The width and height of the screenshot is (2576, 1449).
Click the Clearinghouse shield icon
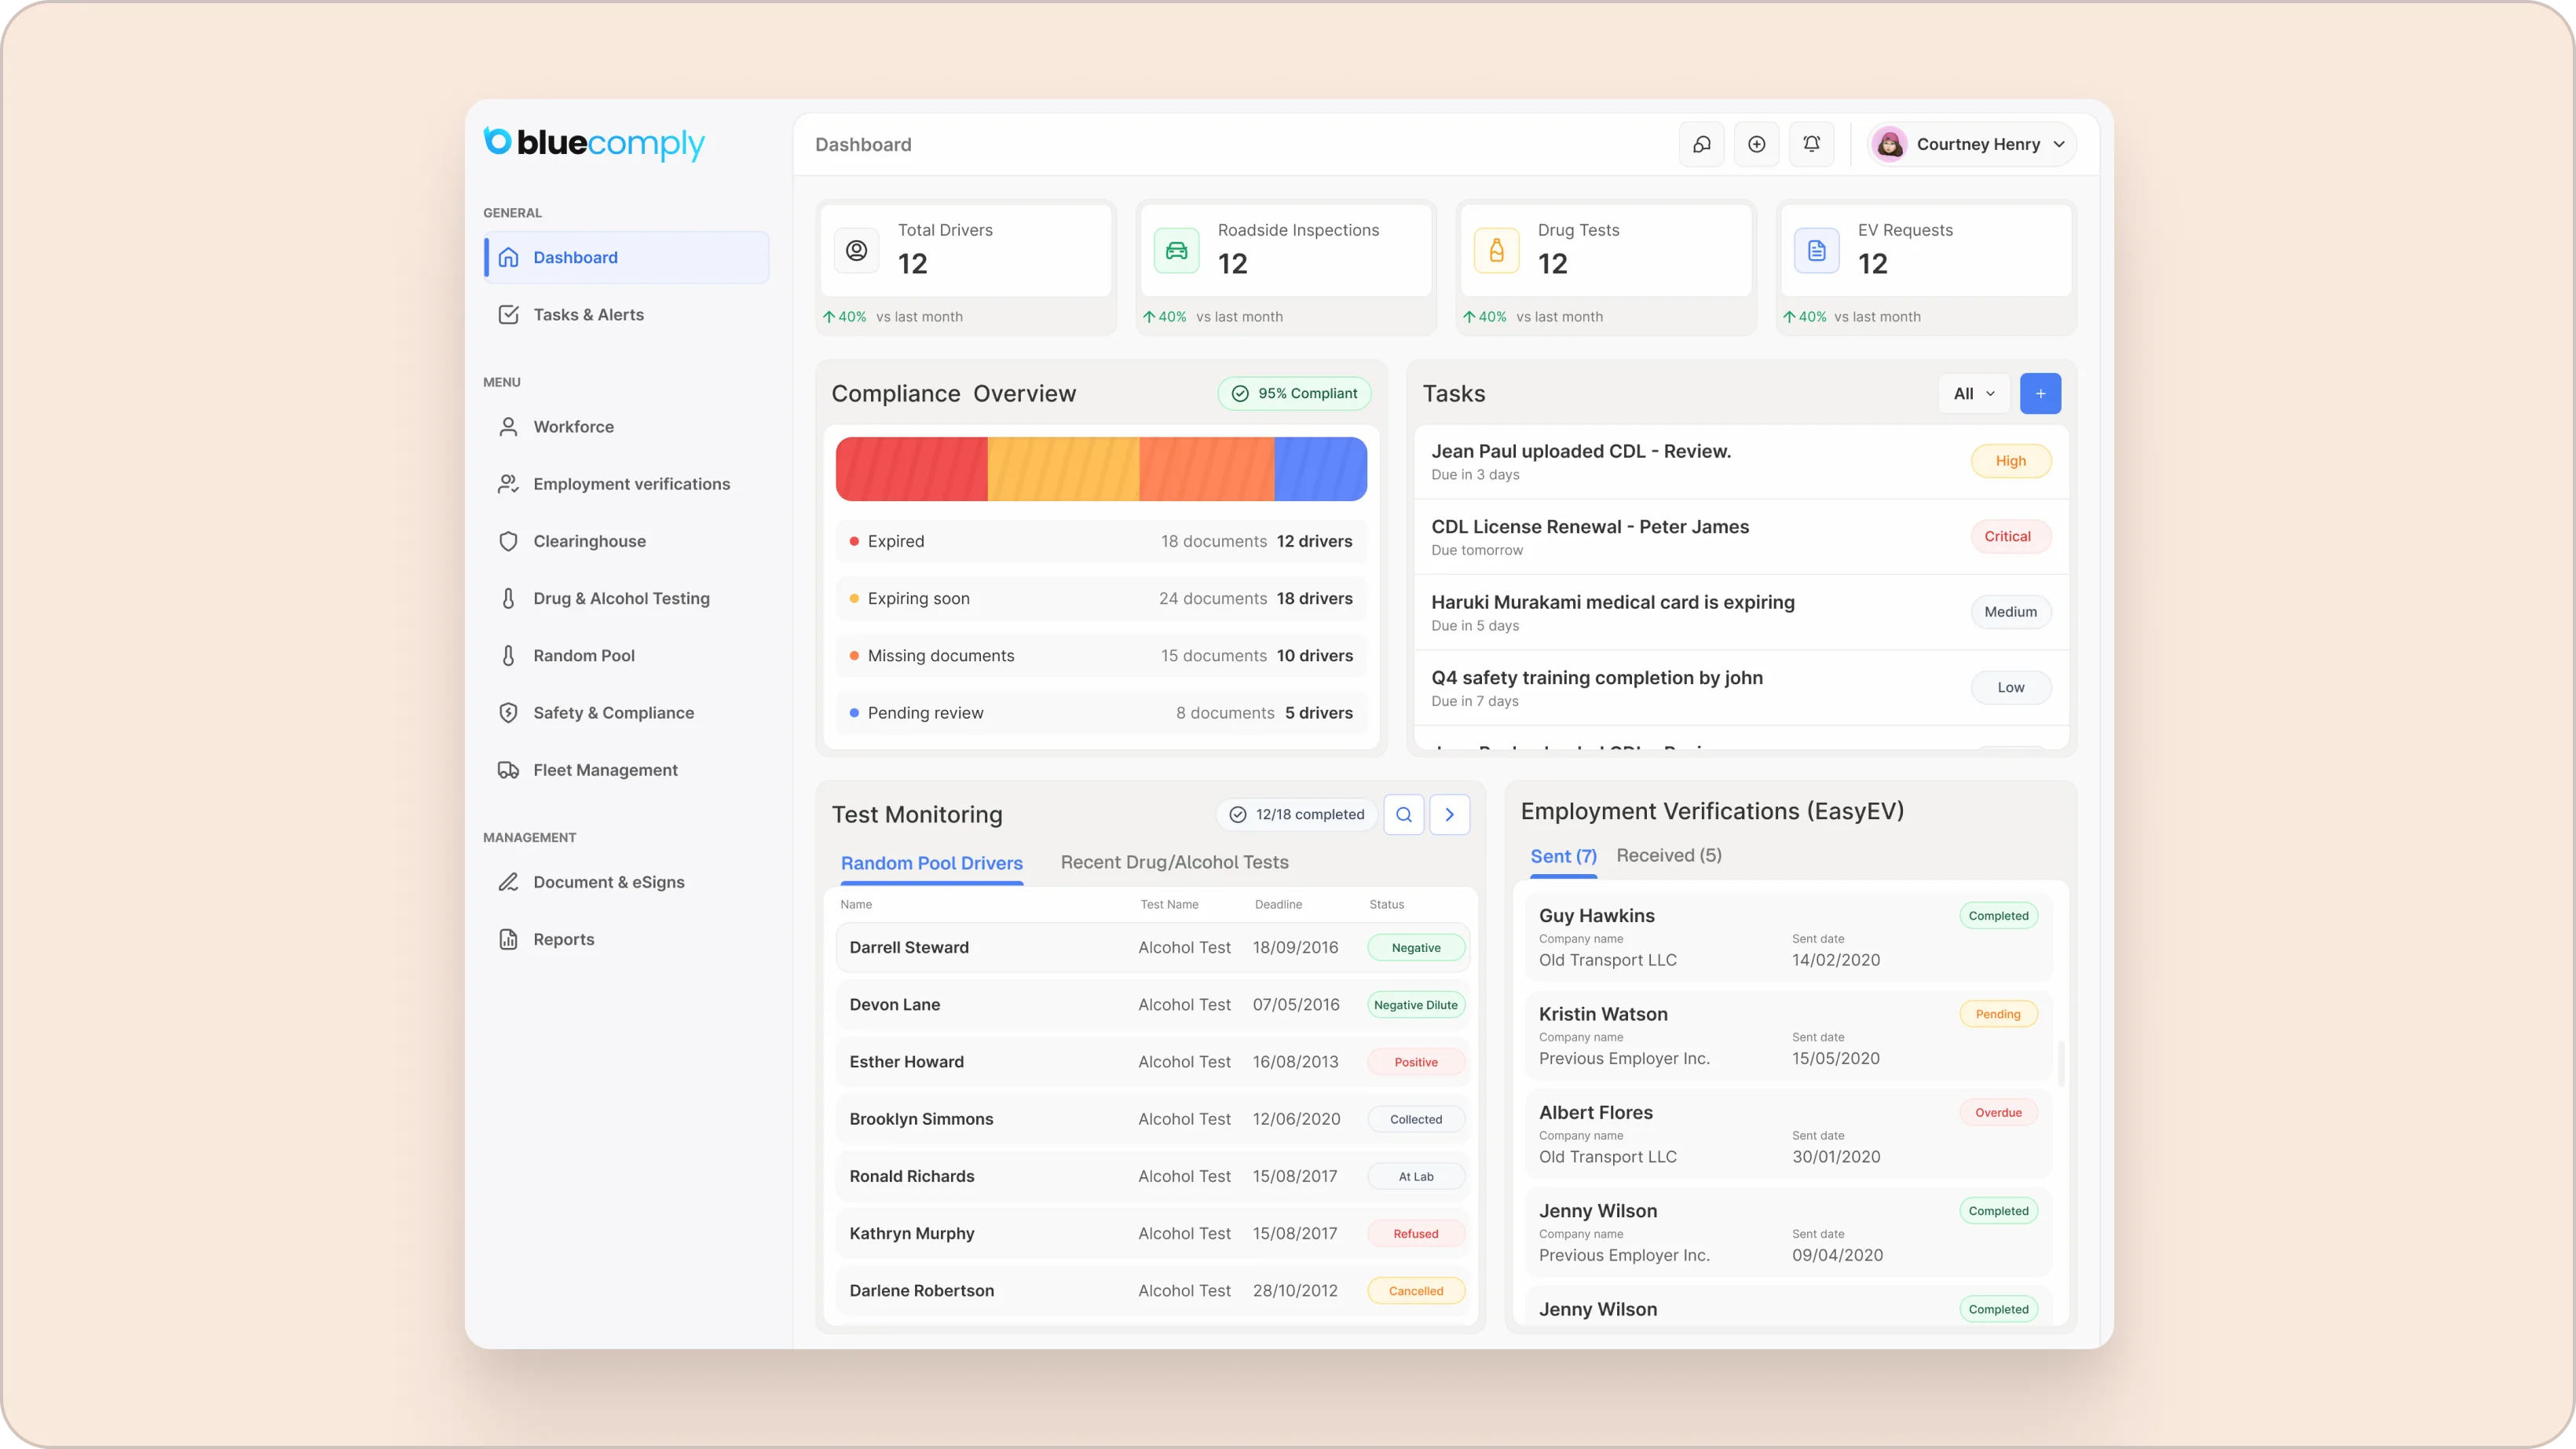pyautogui.click(x=508, y=541)
